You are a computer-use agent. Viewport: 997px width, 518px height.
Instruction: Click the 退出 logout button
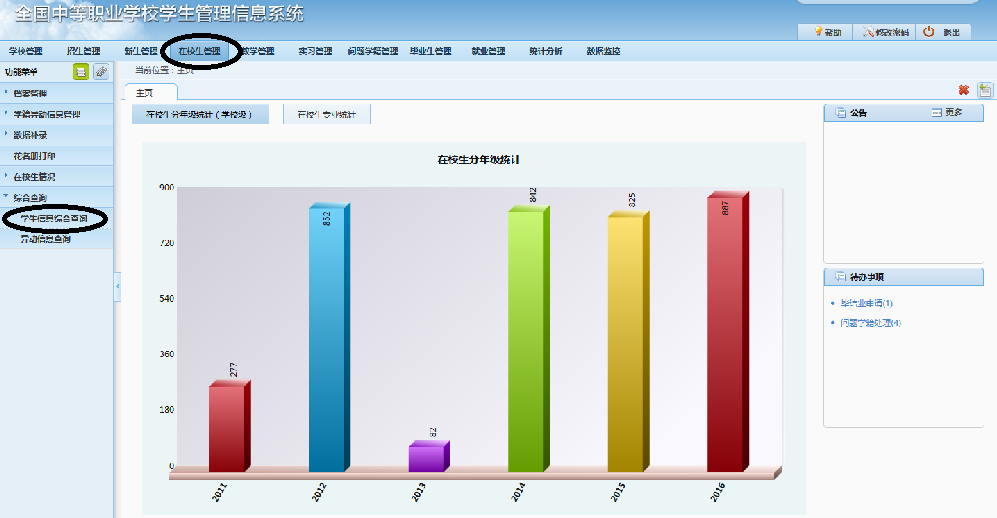click(x=942, y=32)
